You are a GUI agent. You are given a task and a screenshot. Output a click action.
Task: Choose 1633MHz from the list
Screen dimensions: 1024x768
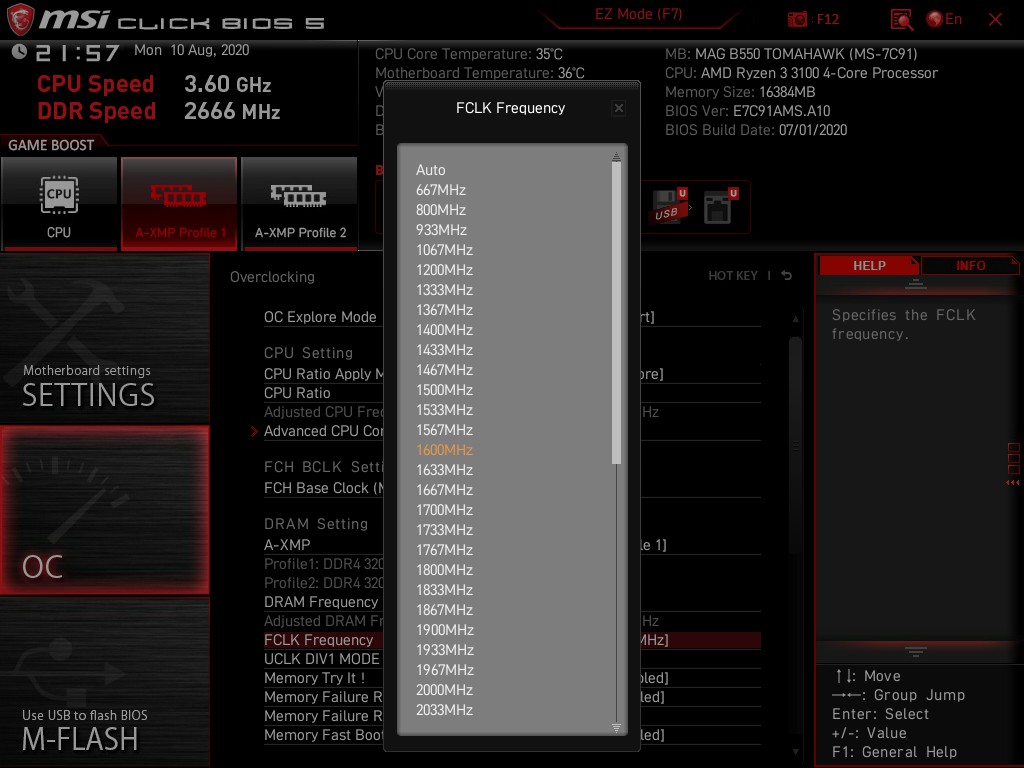click(x=444, y=470)
